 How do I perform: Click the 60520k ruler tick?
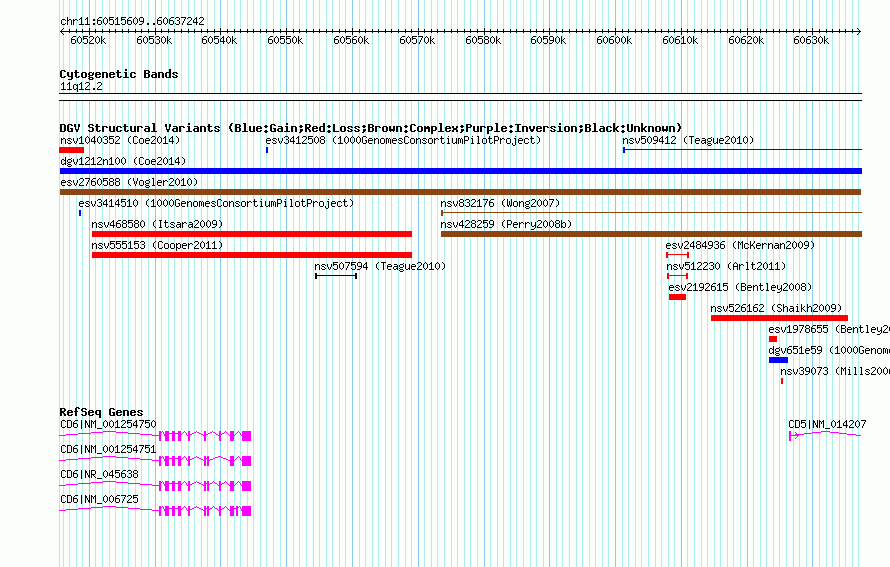pos(88,40)
